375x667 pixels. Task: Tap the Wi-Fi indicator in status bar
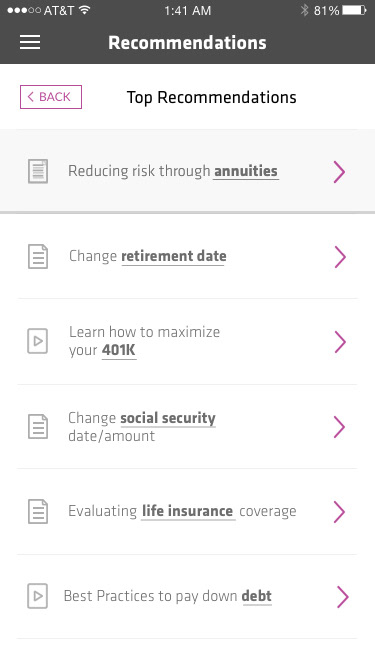tap(85, 10)
